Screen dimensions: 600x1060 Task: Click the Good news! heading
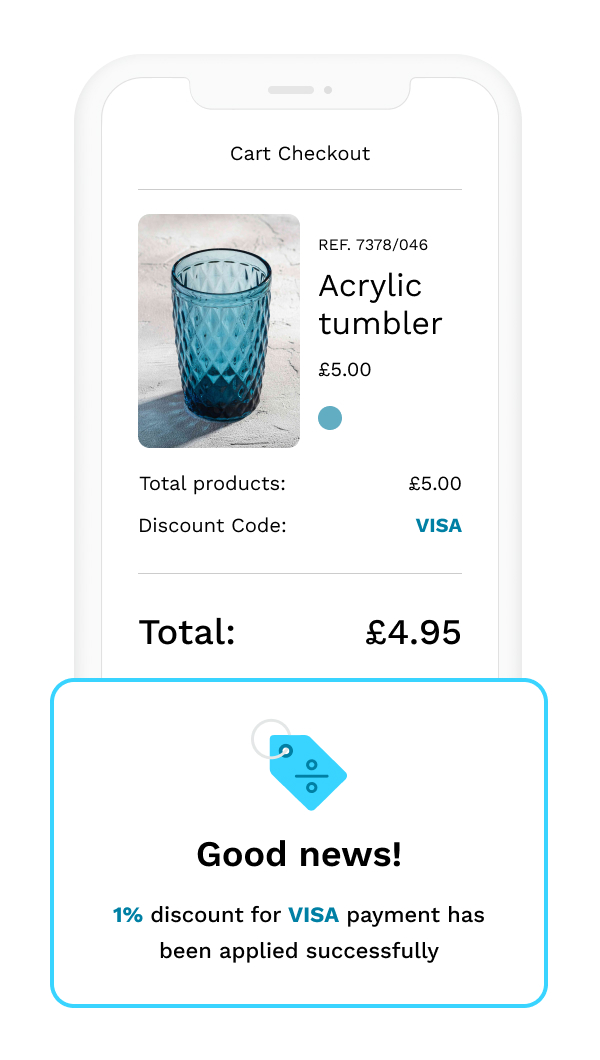coord(299,855)
